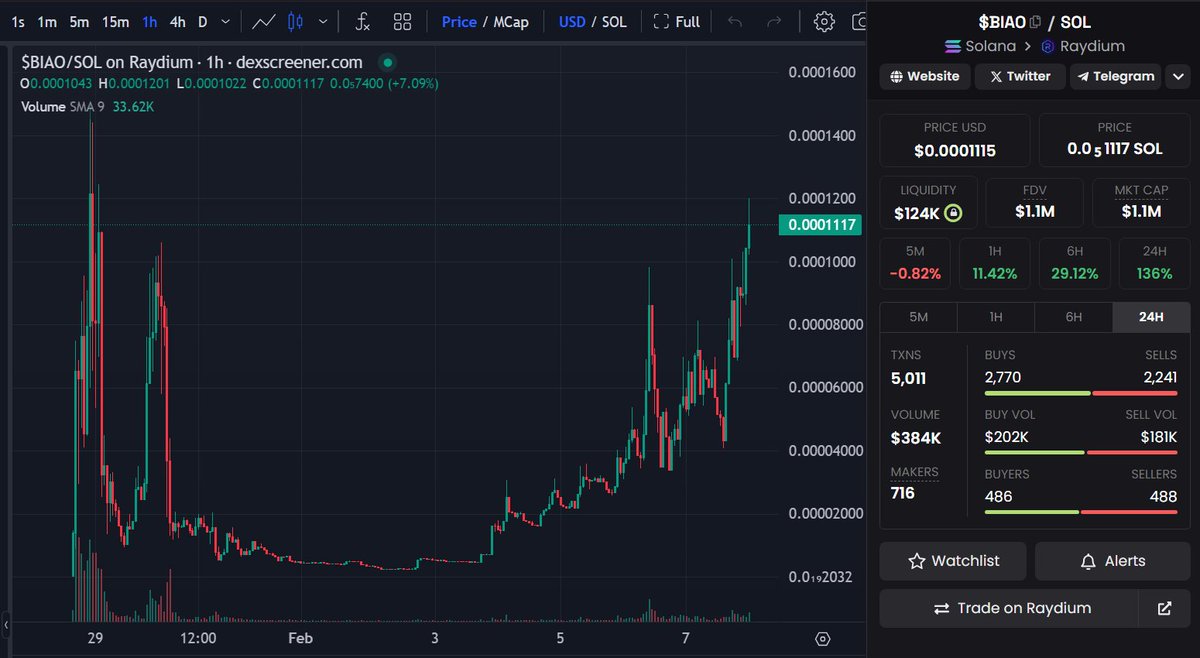
Task: Click the Volume SMA 9 indicator label
Action: tap(87, 105)
